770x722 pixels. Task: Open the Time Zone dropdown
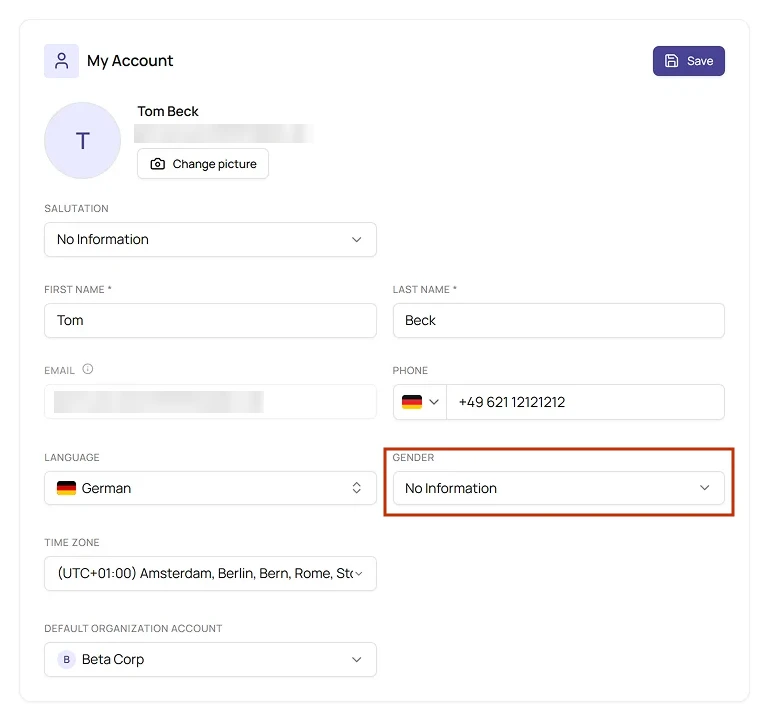pos(210,573)
